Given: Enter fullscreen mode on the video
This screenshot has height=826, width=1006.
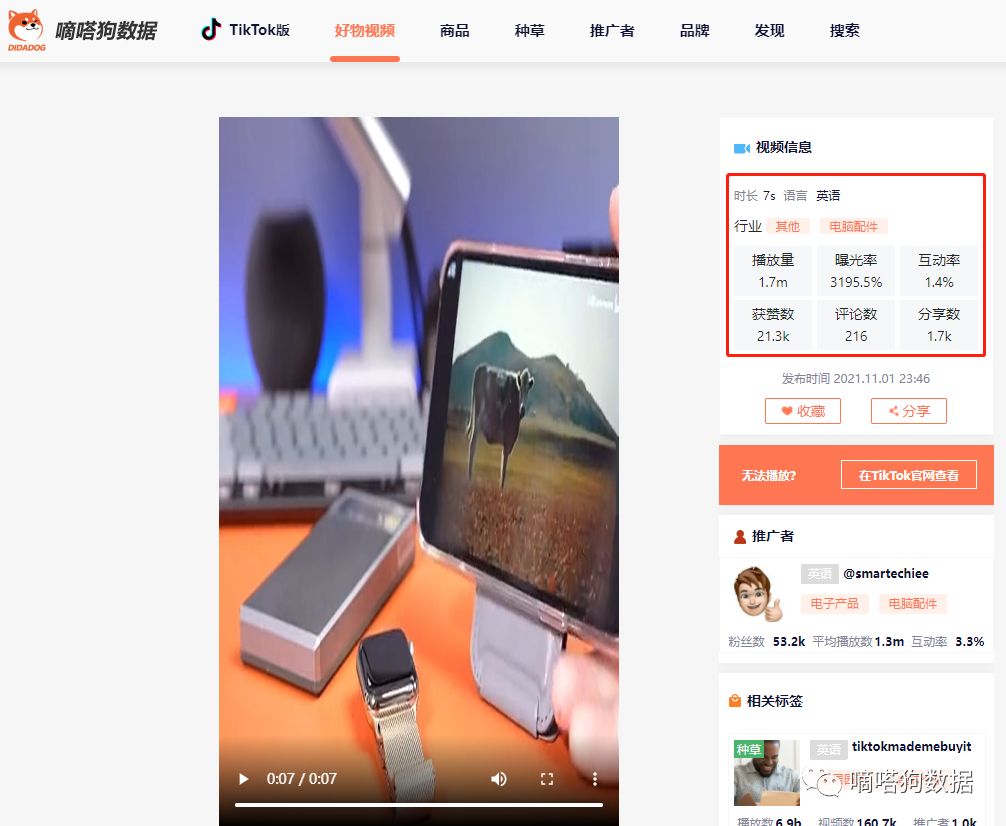Looking at the screenshot, I should [547, 778].
